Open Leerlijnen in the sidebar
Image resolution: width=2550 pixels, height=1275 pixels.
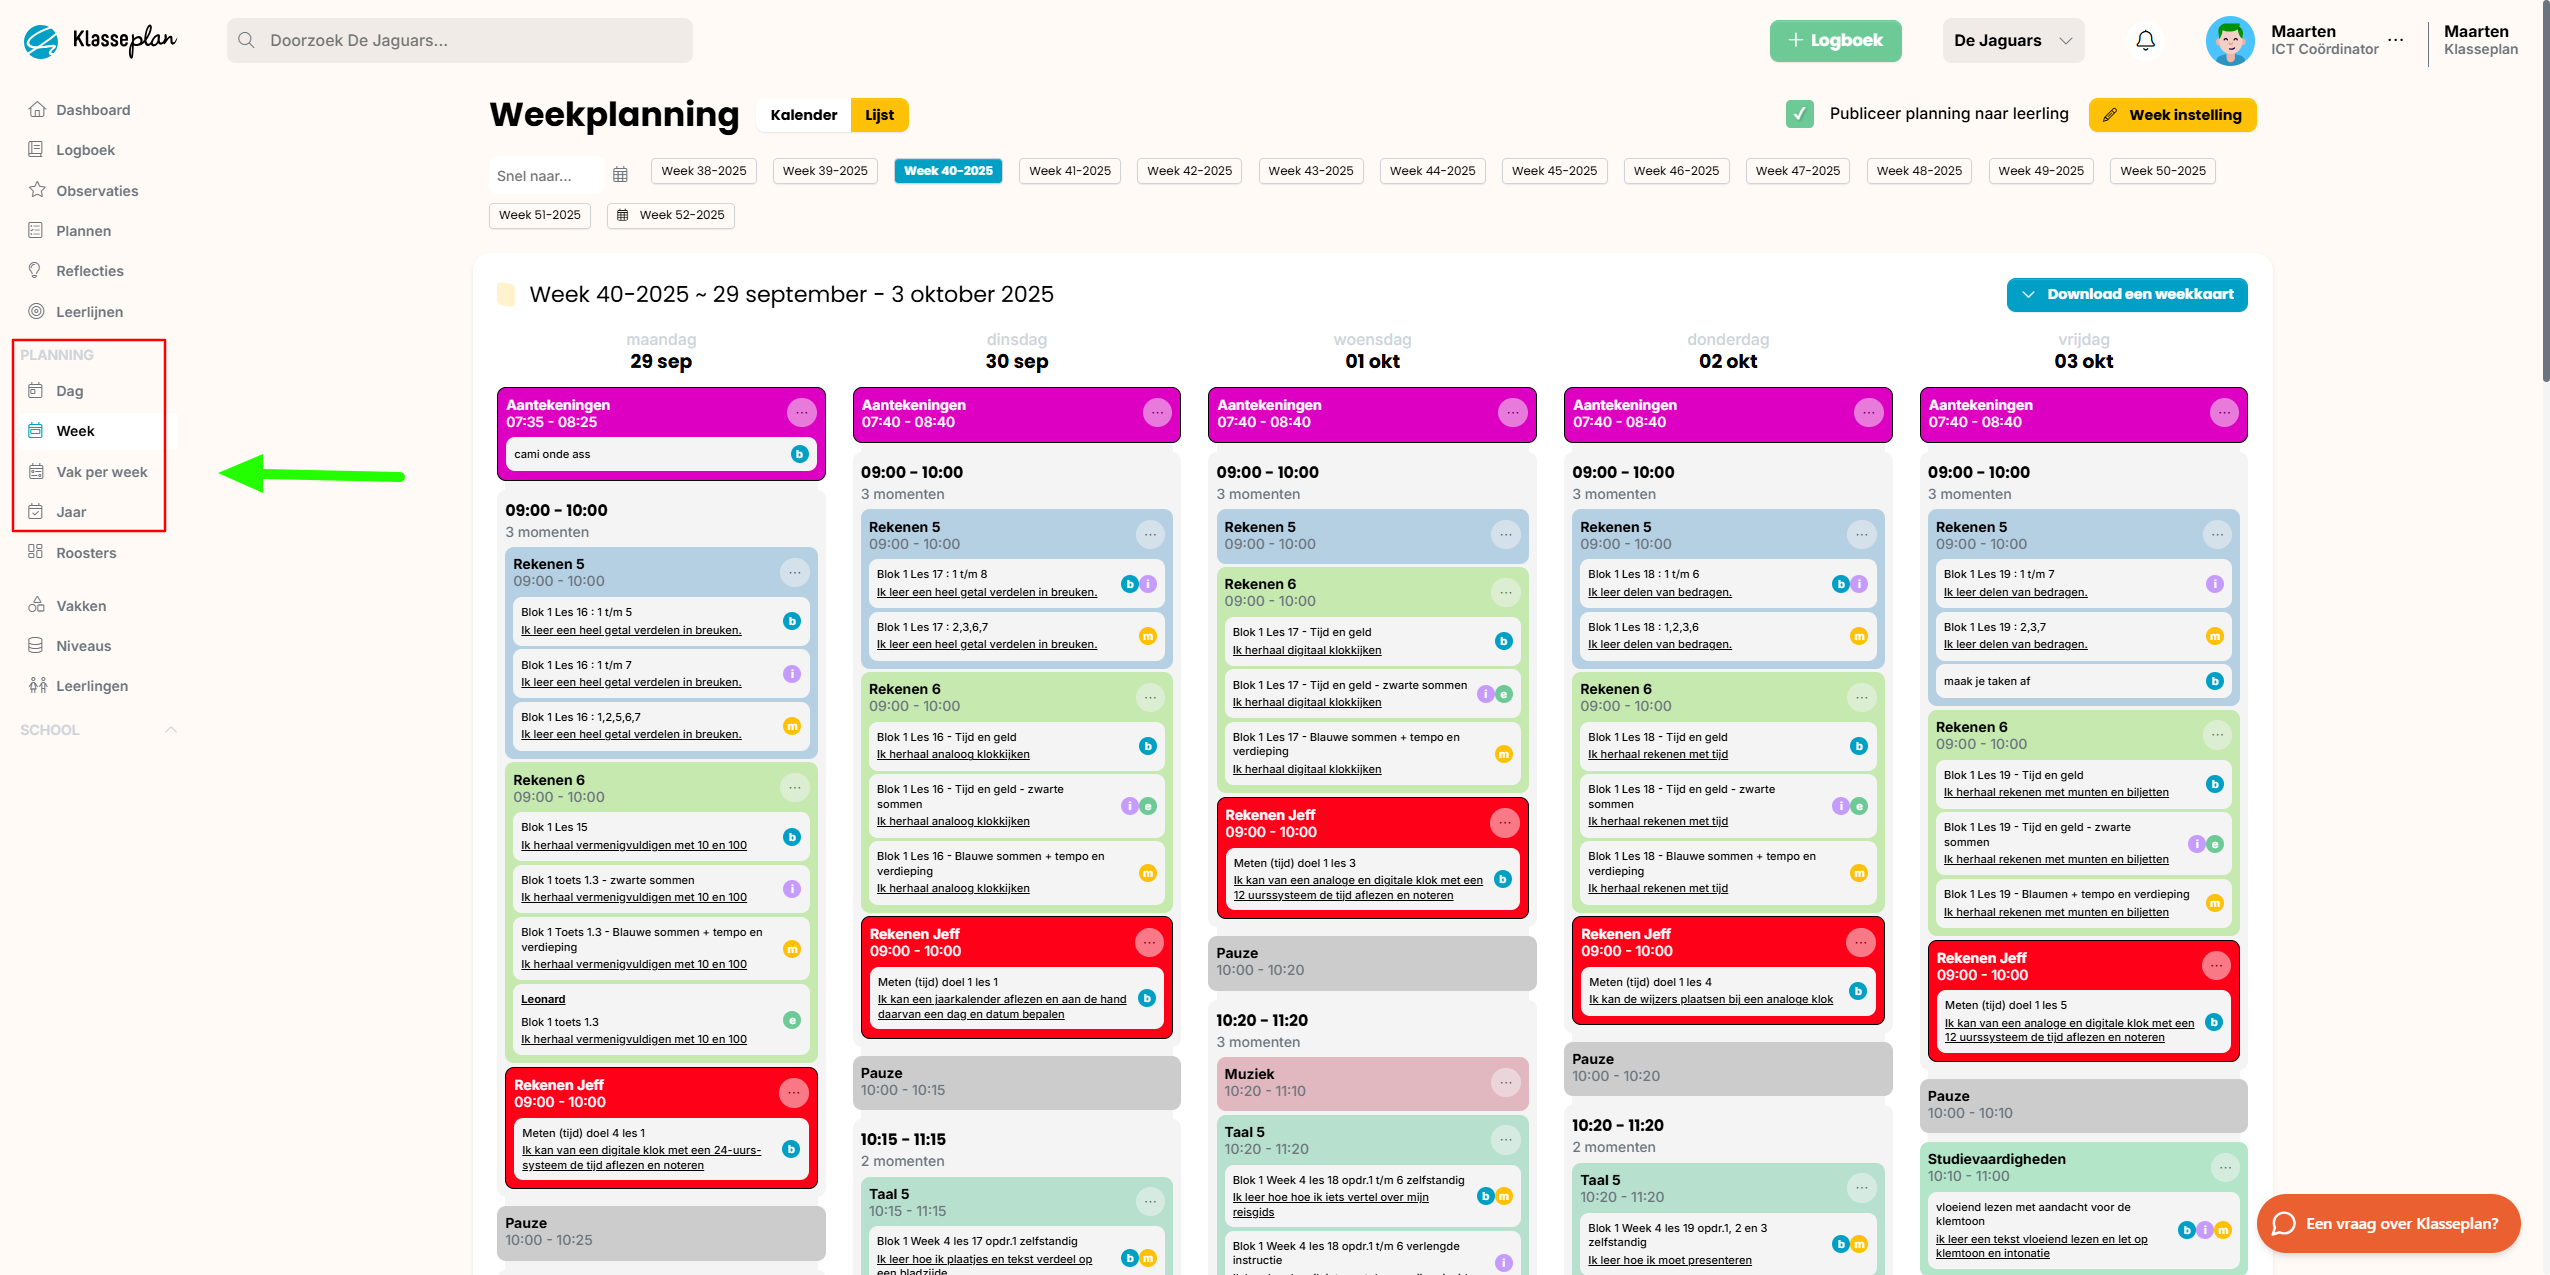pyautogui.click(x=89, y=312)
